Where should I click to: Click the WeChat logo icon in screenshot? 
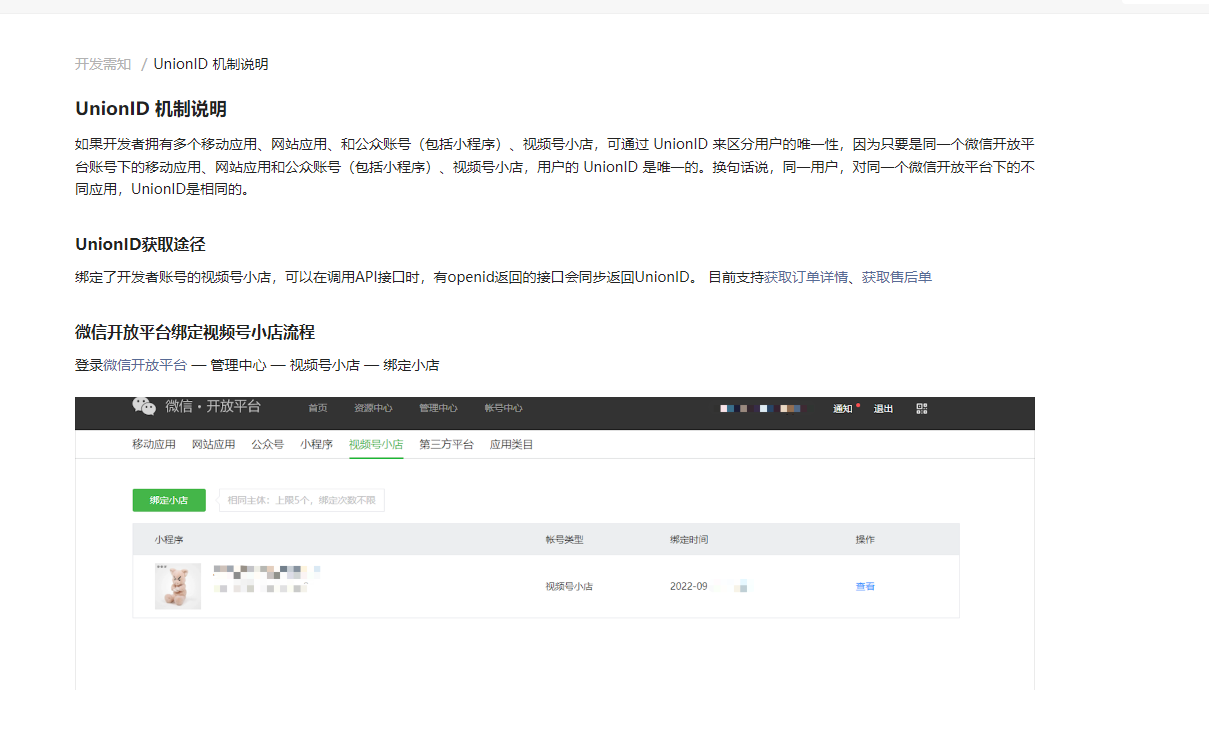click(x=144, y=406)
